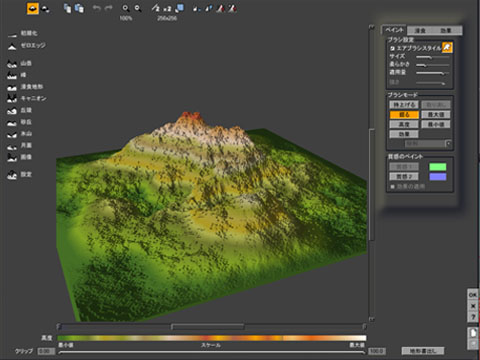Click the paste terrain icon in toolbar
This screenshot has height=360, width=480.
(x=79, y=8)
